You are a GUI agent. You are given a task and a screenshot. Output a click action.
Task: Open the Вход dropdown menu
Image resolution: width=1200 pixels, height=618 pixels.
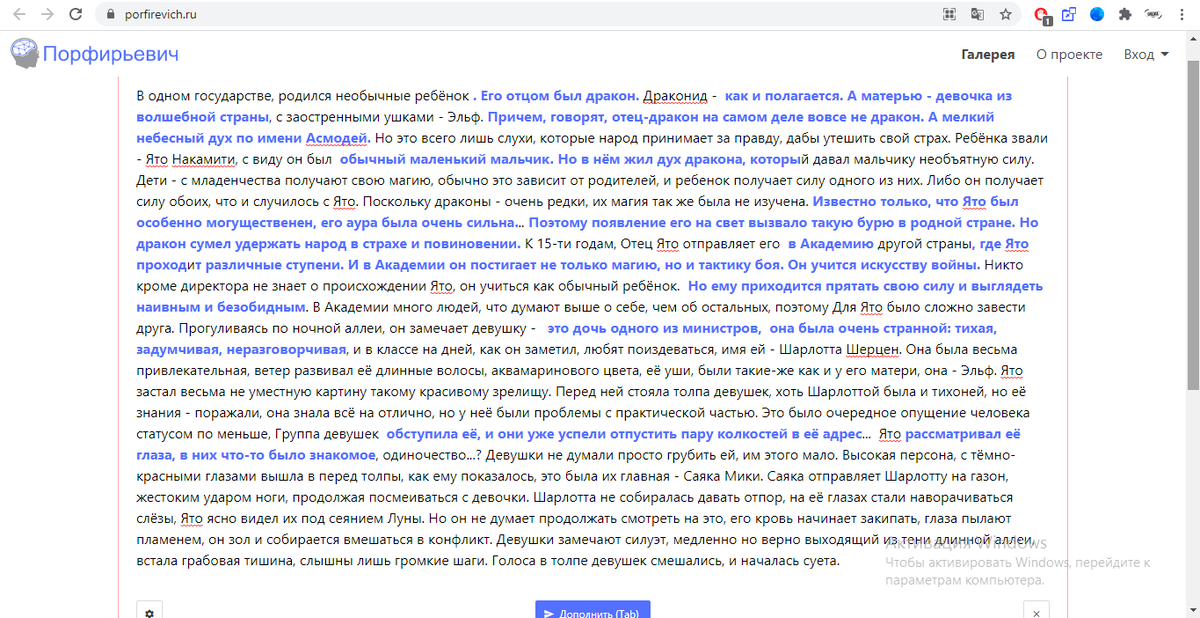[x=1144, y=54]
